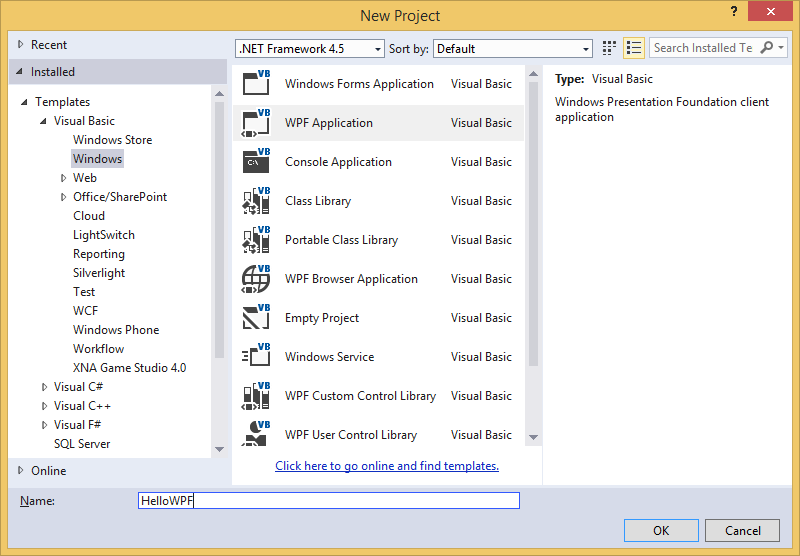The width and height of the screenshot is (800, 556).
Task: Click OK to create the project
Action: [x=661, y=530]
